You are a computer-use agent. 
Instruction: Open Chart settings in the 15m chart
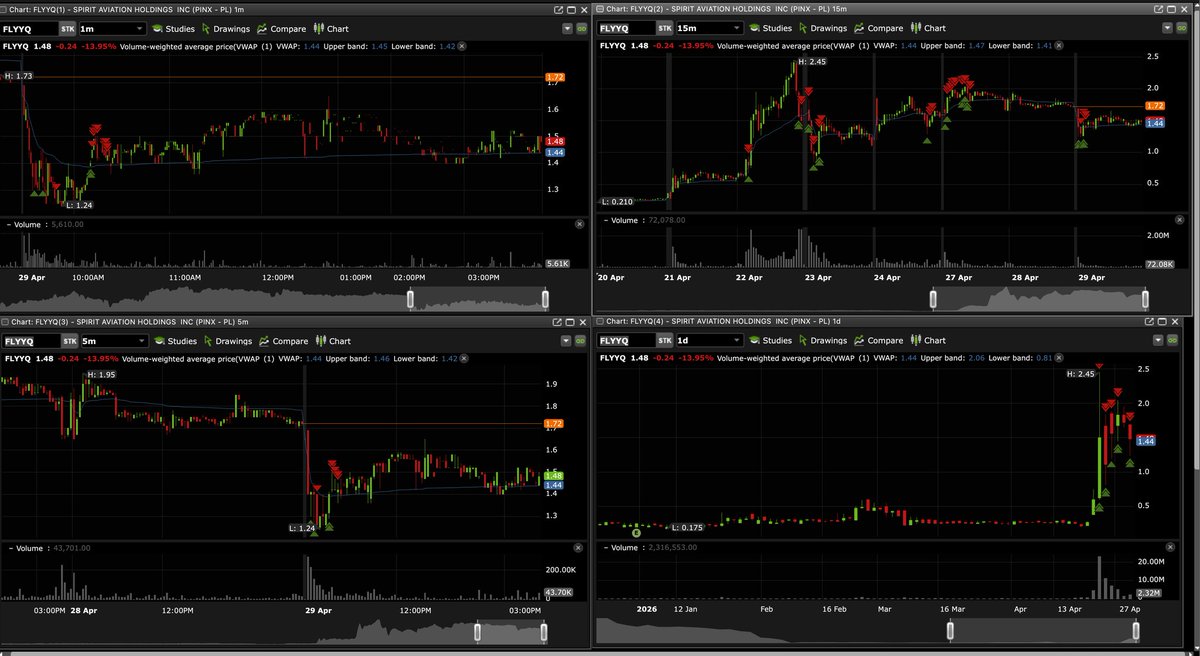click(929, 28)
